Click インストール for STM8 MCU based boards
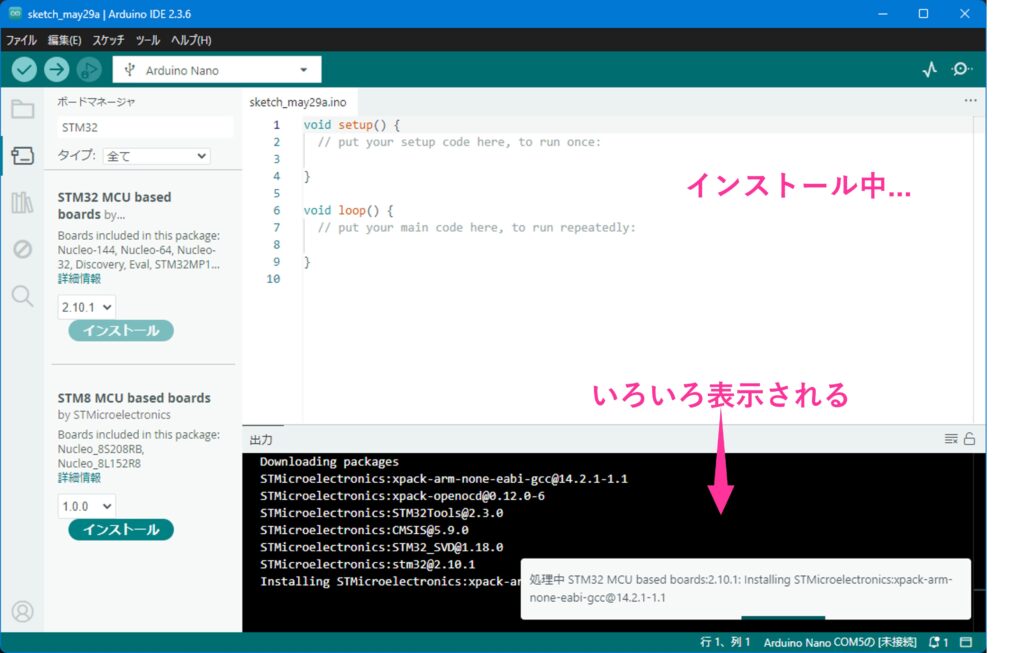This screenshot has height=653, width=1024. (x=121, y=530)
